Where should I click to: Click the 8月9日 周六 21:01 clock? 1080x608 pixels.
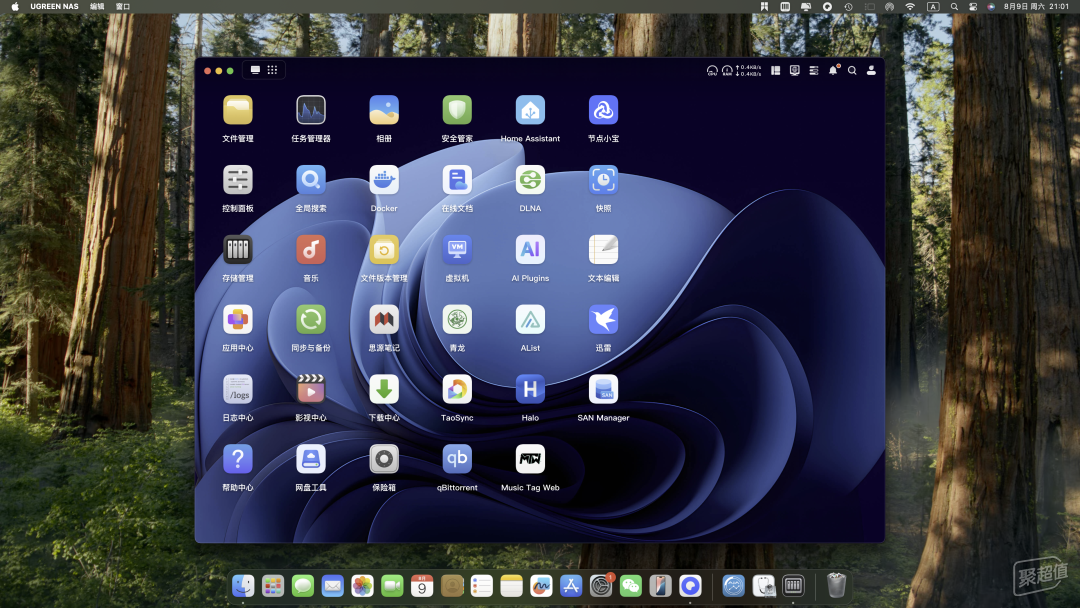[x=1036, y=6]
